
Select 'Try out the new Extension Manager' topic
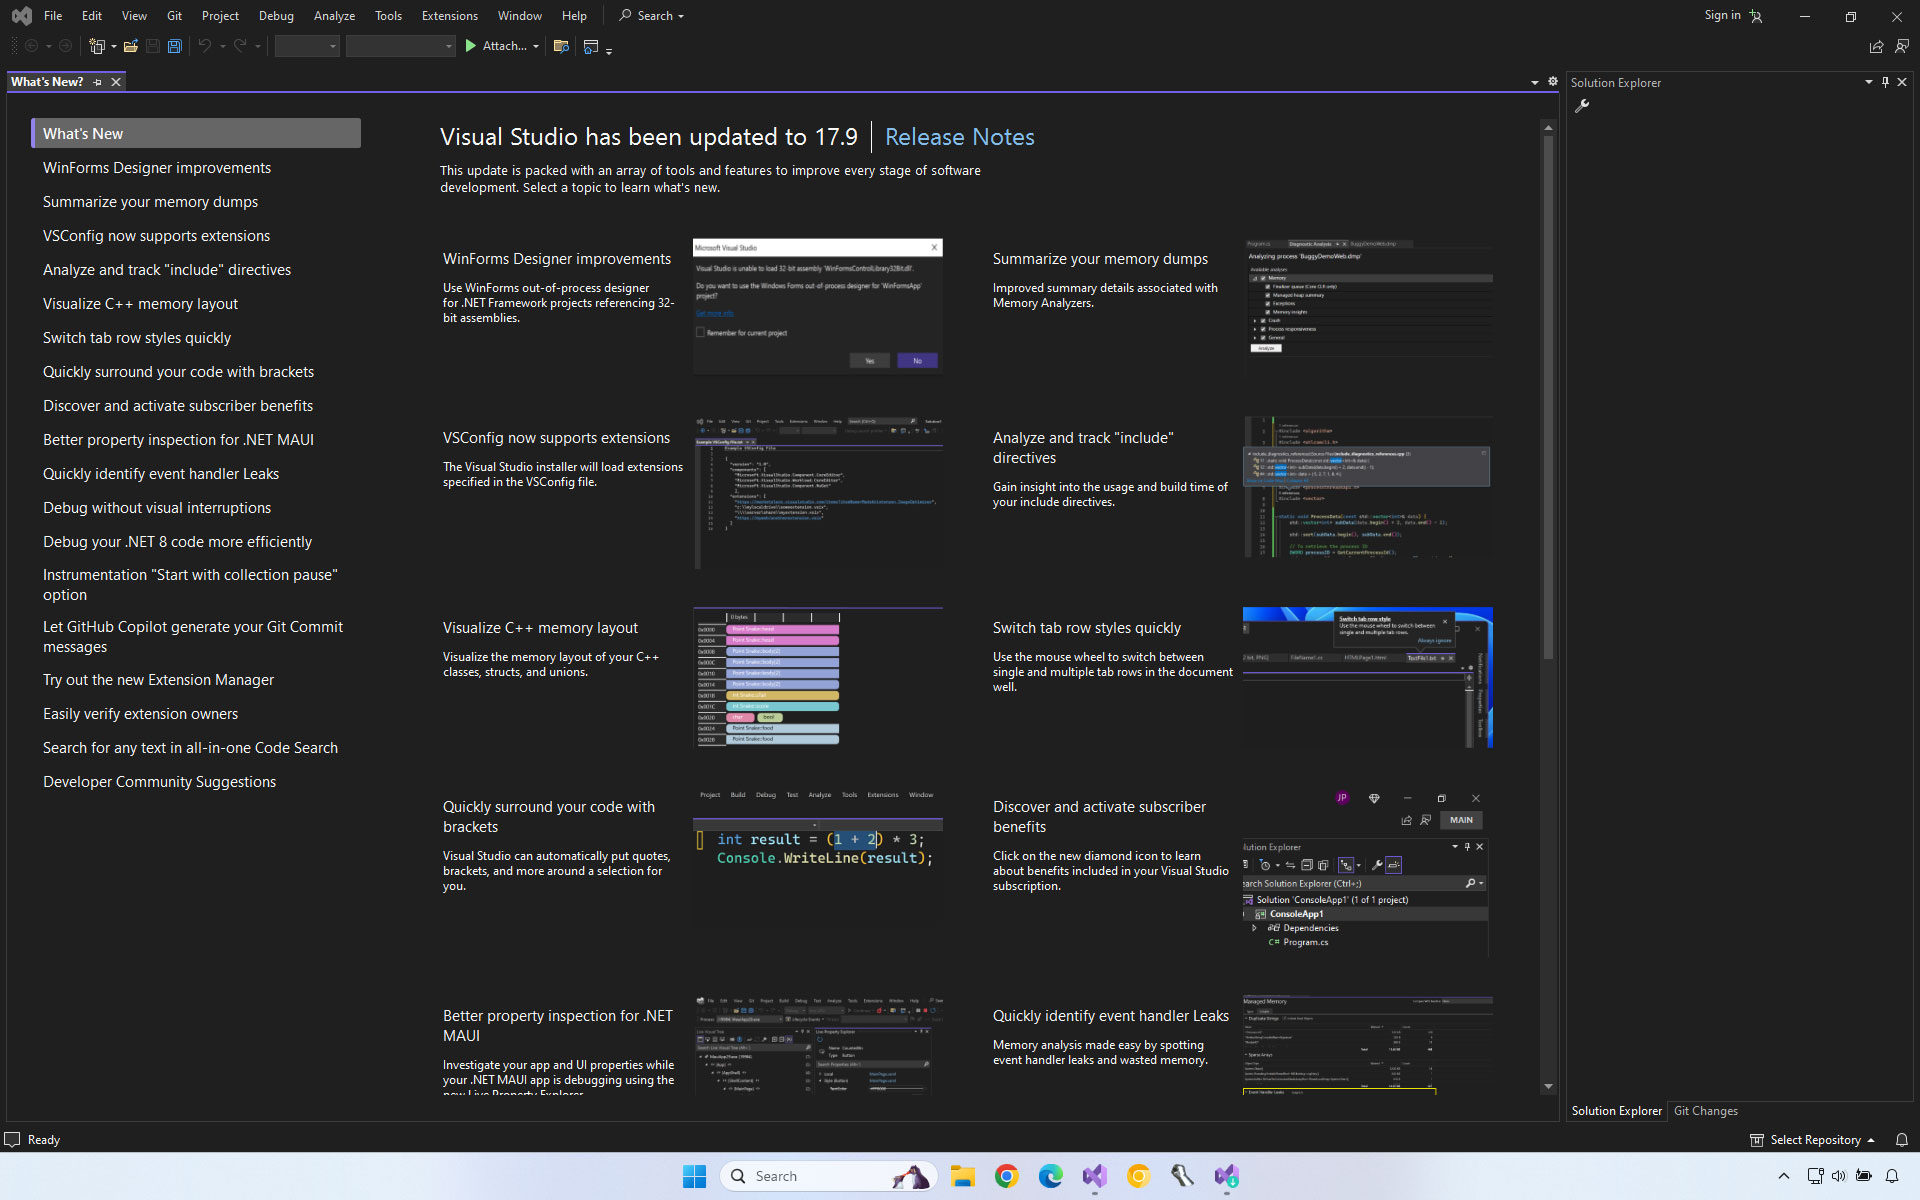(158, 680)
